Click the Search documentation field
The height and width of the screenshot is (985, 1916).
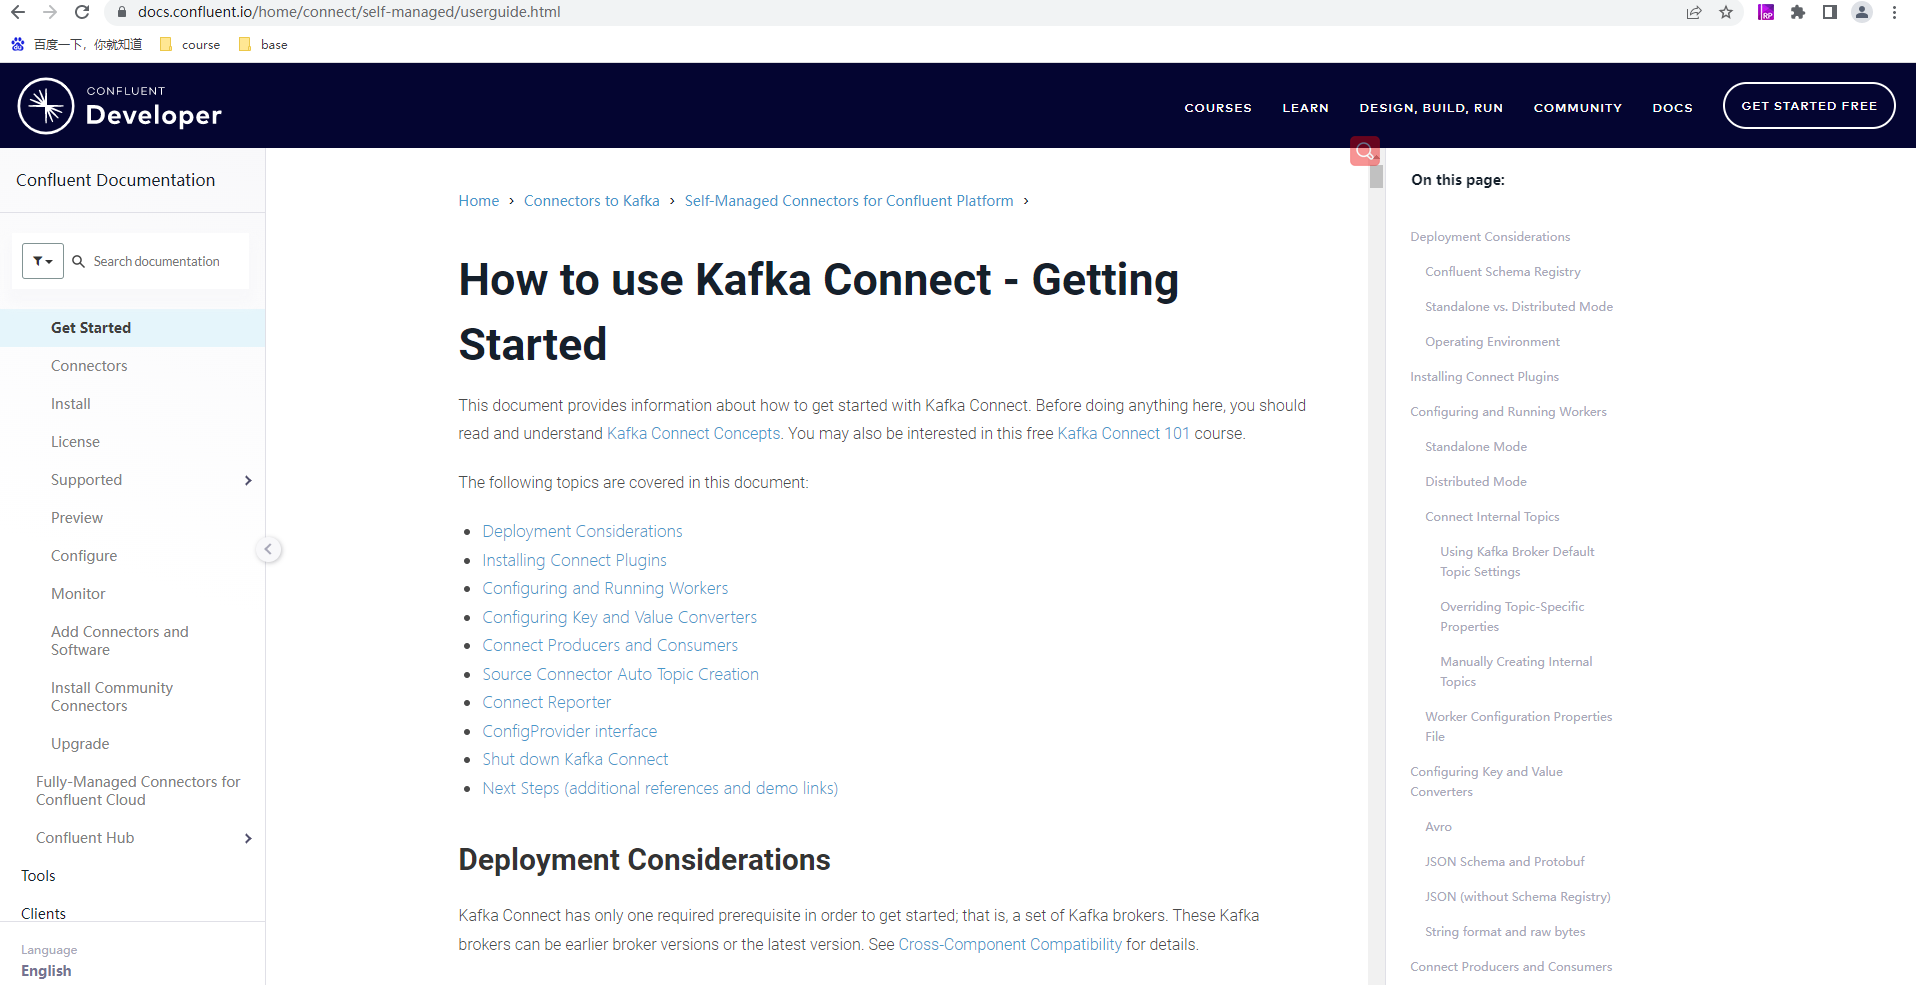coord(157,261)
